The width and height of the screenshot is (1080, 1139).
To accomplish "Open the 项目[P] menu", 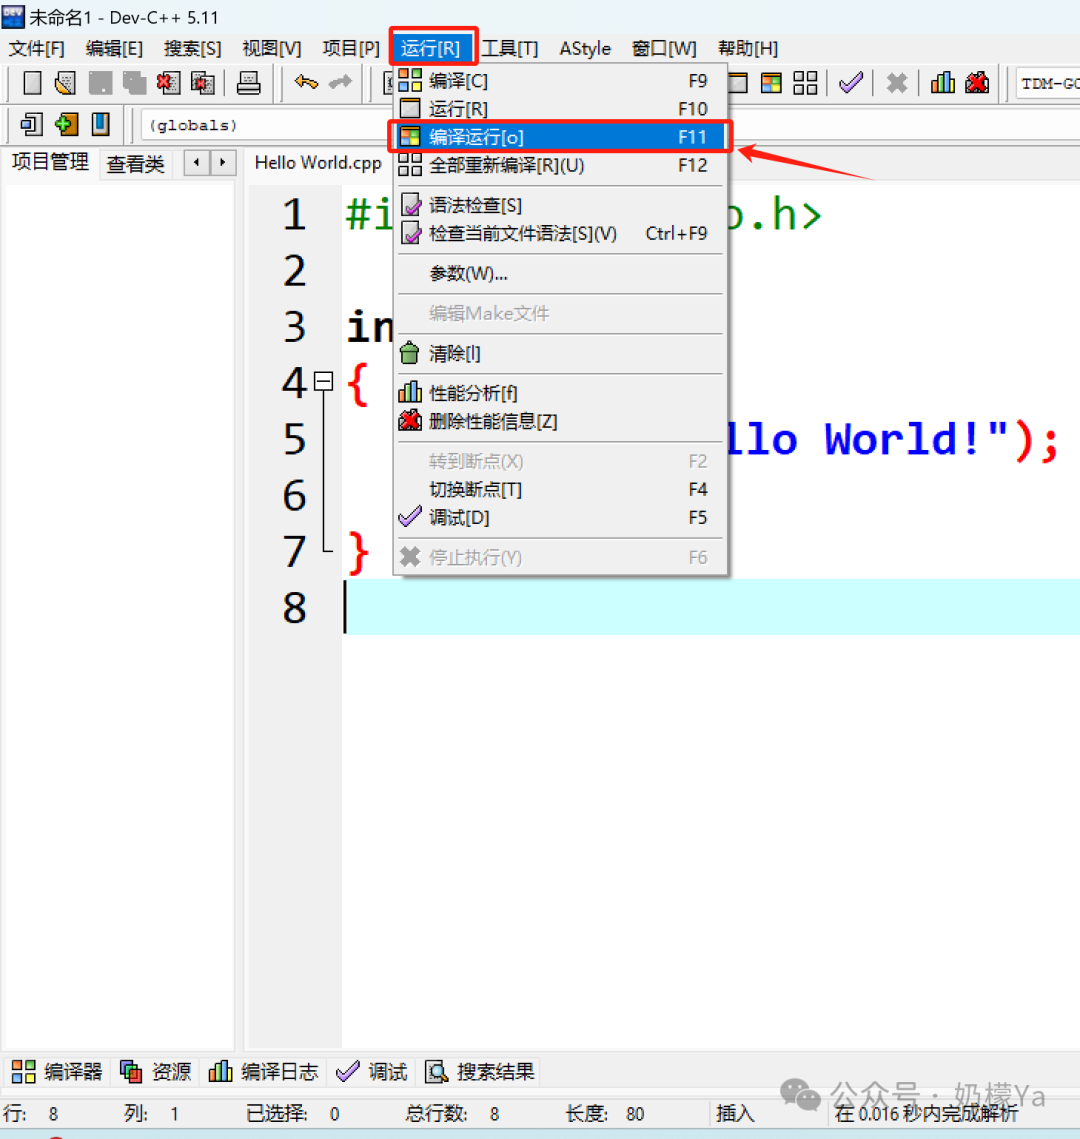I will (351, 49).
